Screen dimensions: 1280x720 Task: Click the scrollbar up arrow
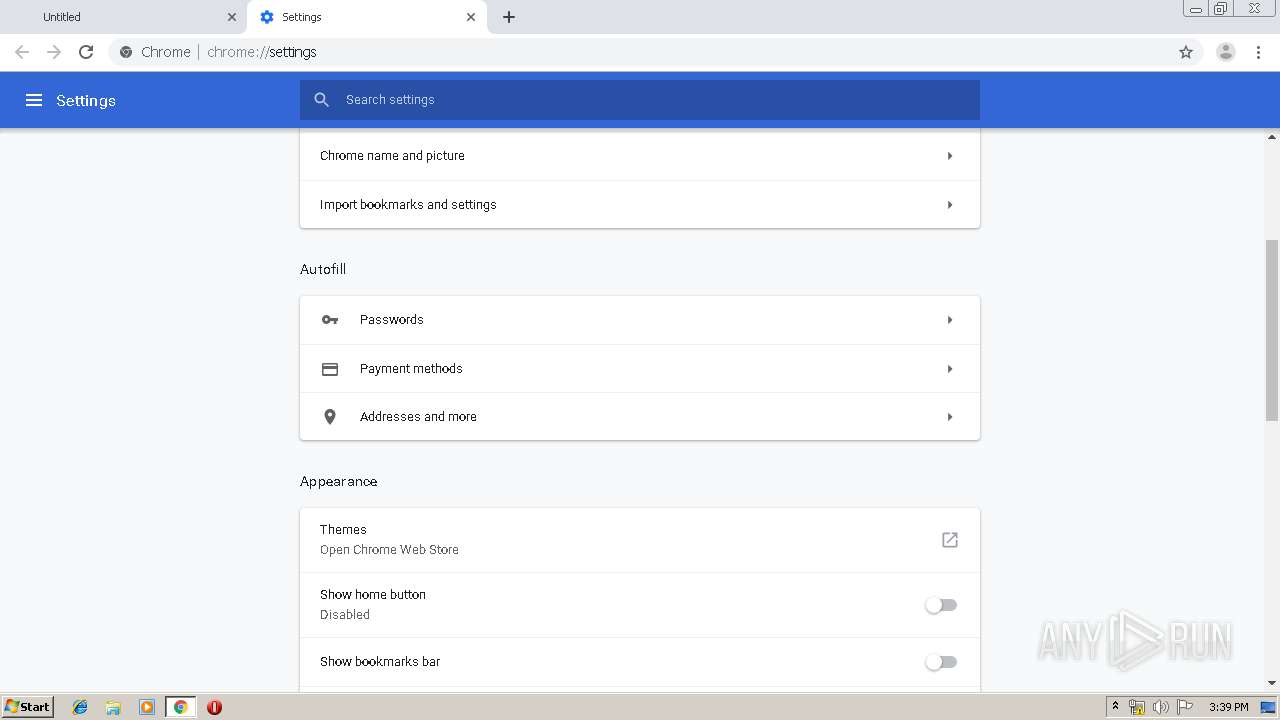click(1272, 137)
